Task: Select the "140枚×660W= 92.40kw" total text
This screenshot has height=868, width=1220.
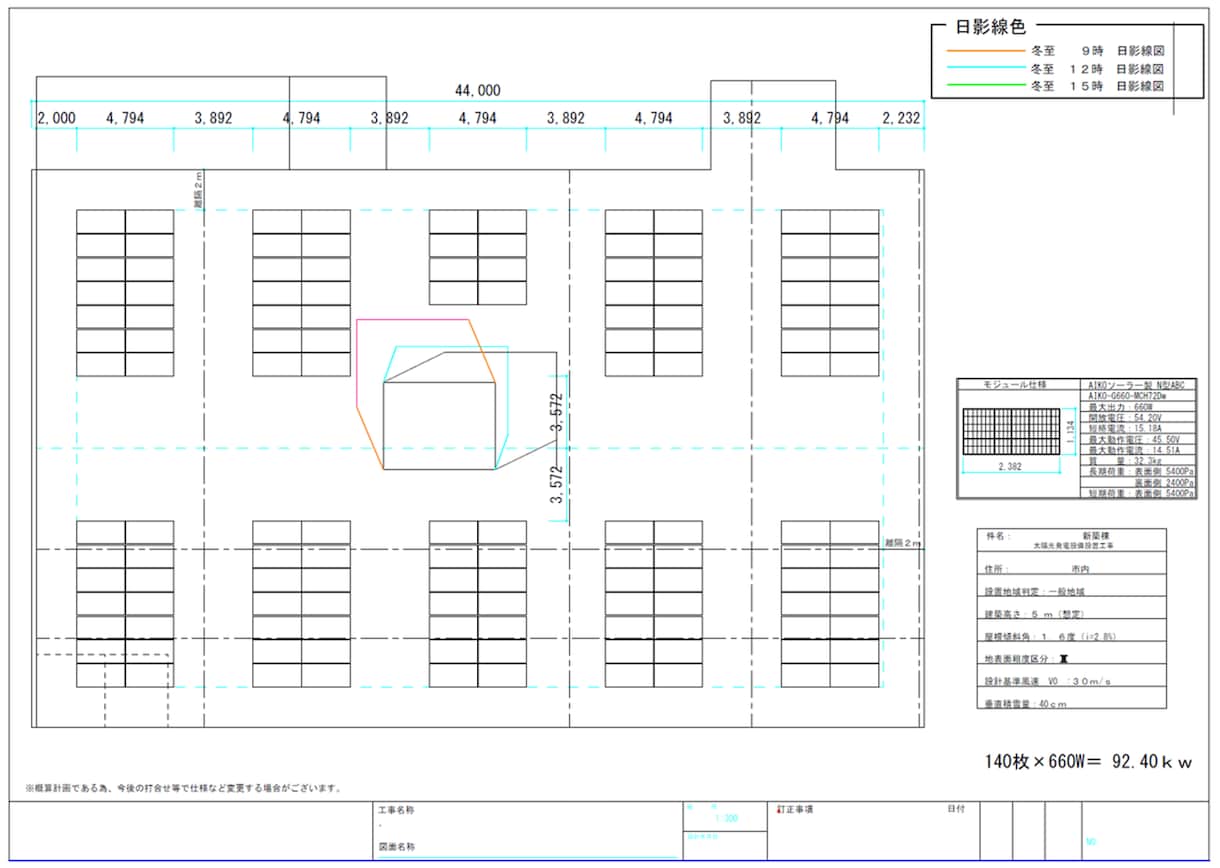Action: click(1089, 762)
